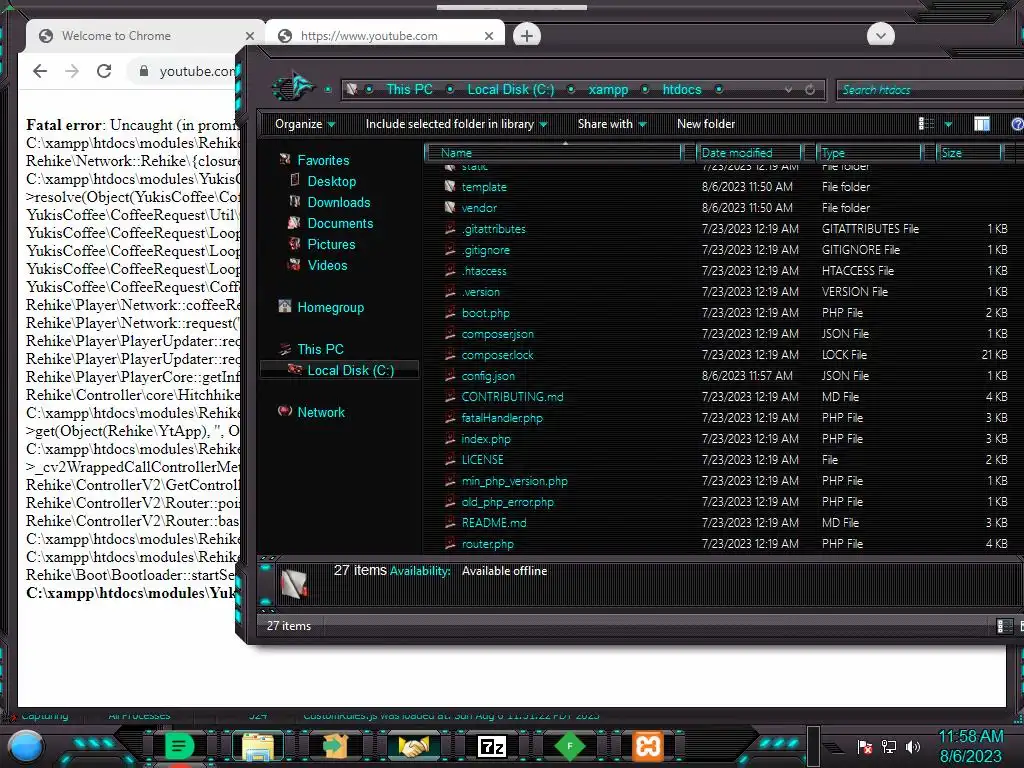Screen dimensions: 1024x768
Task: Click the refresh icon in Explorer address bar
Action: (810, 89)
